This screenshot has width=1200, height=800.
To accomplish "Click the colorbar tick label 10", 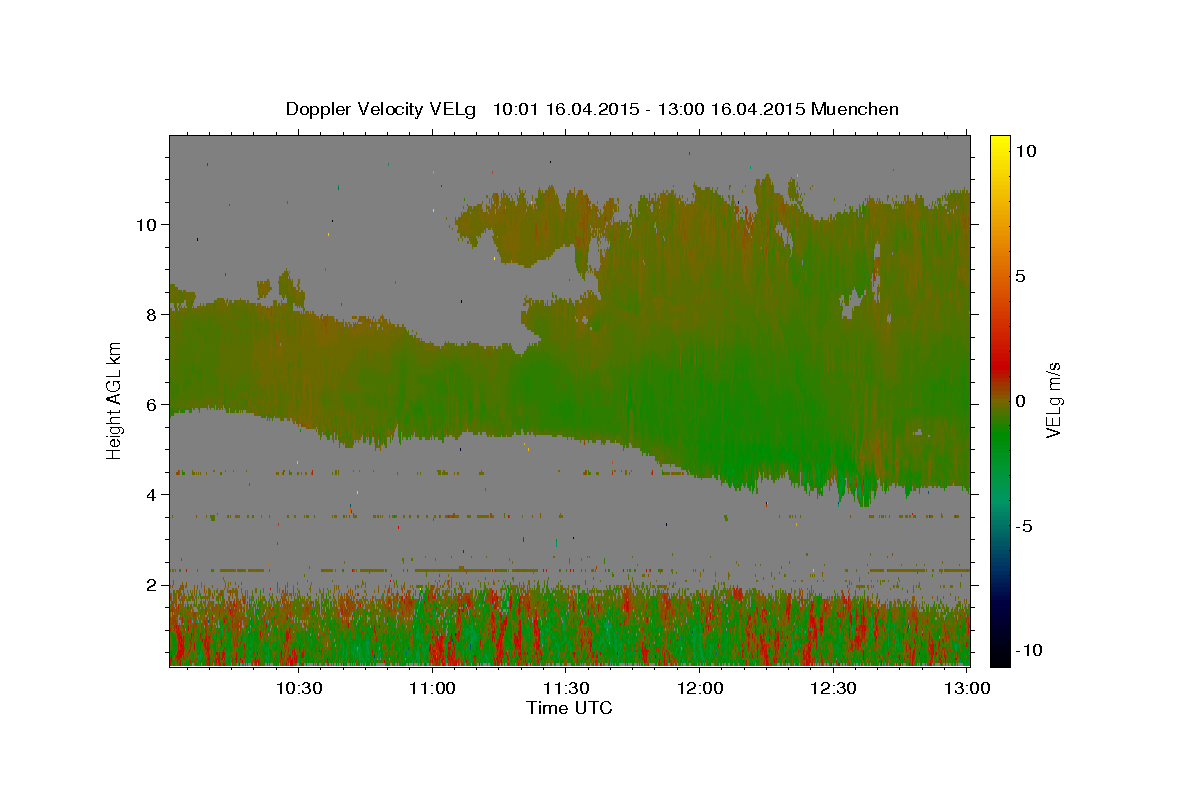I will 1026,151.
